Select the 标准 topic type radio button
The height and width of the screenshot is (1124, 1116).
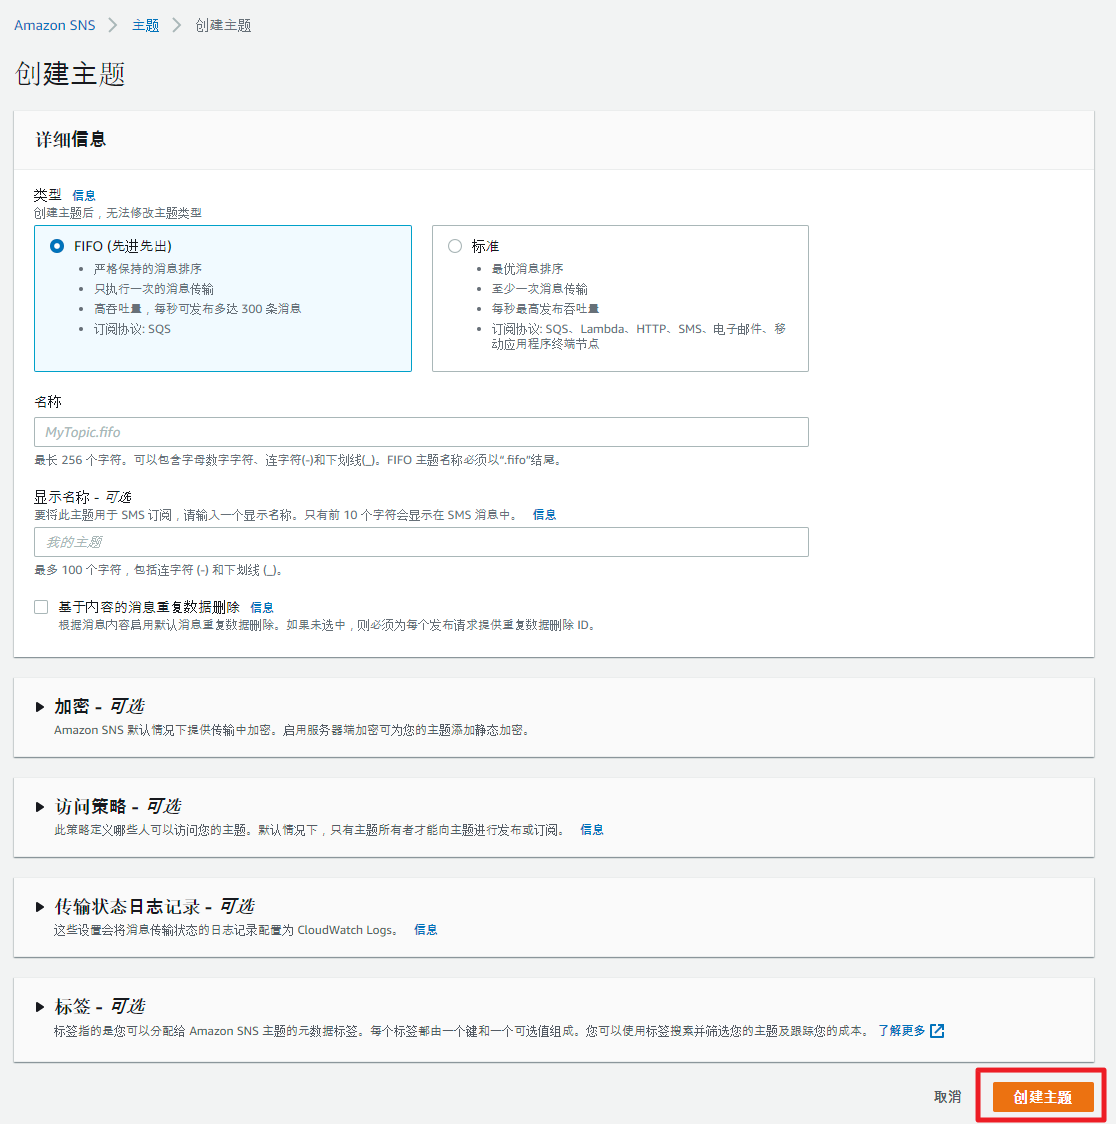pos(455,246)
